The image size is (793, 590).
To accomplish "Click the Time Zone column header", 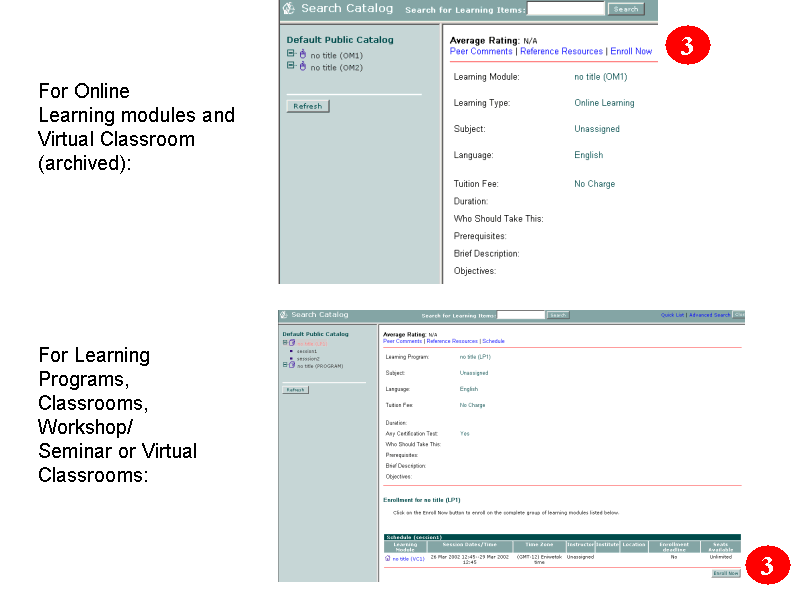I will (x=539, y=547).
